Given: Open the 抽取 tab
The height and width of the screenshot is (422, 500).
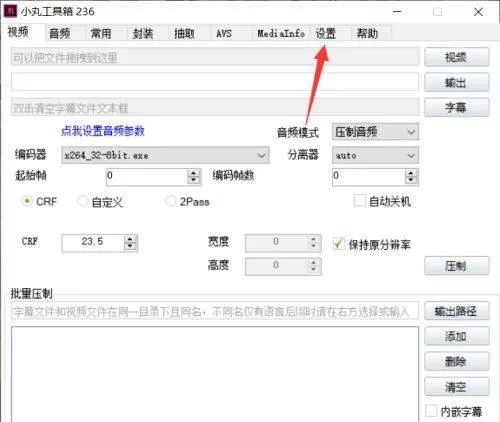Looking at the screenshot, I should pos(189,33).
